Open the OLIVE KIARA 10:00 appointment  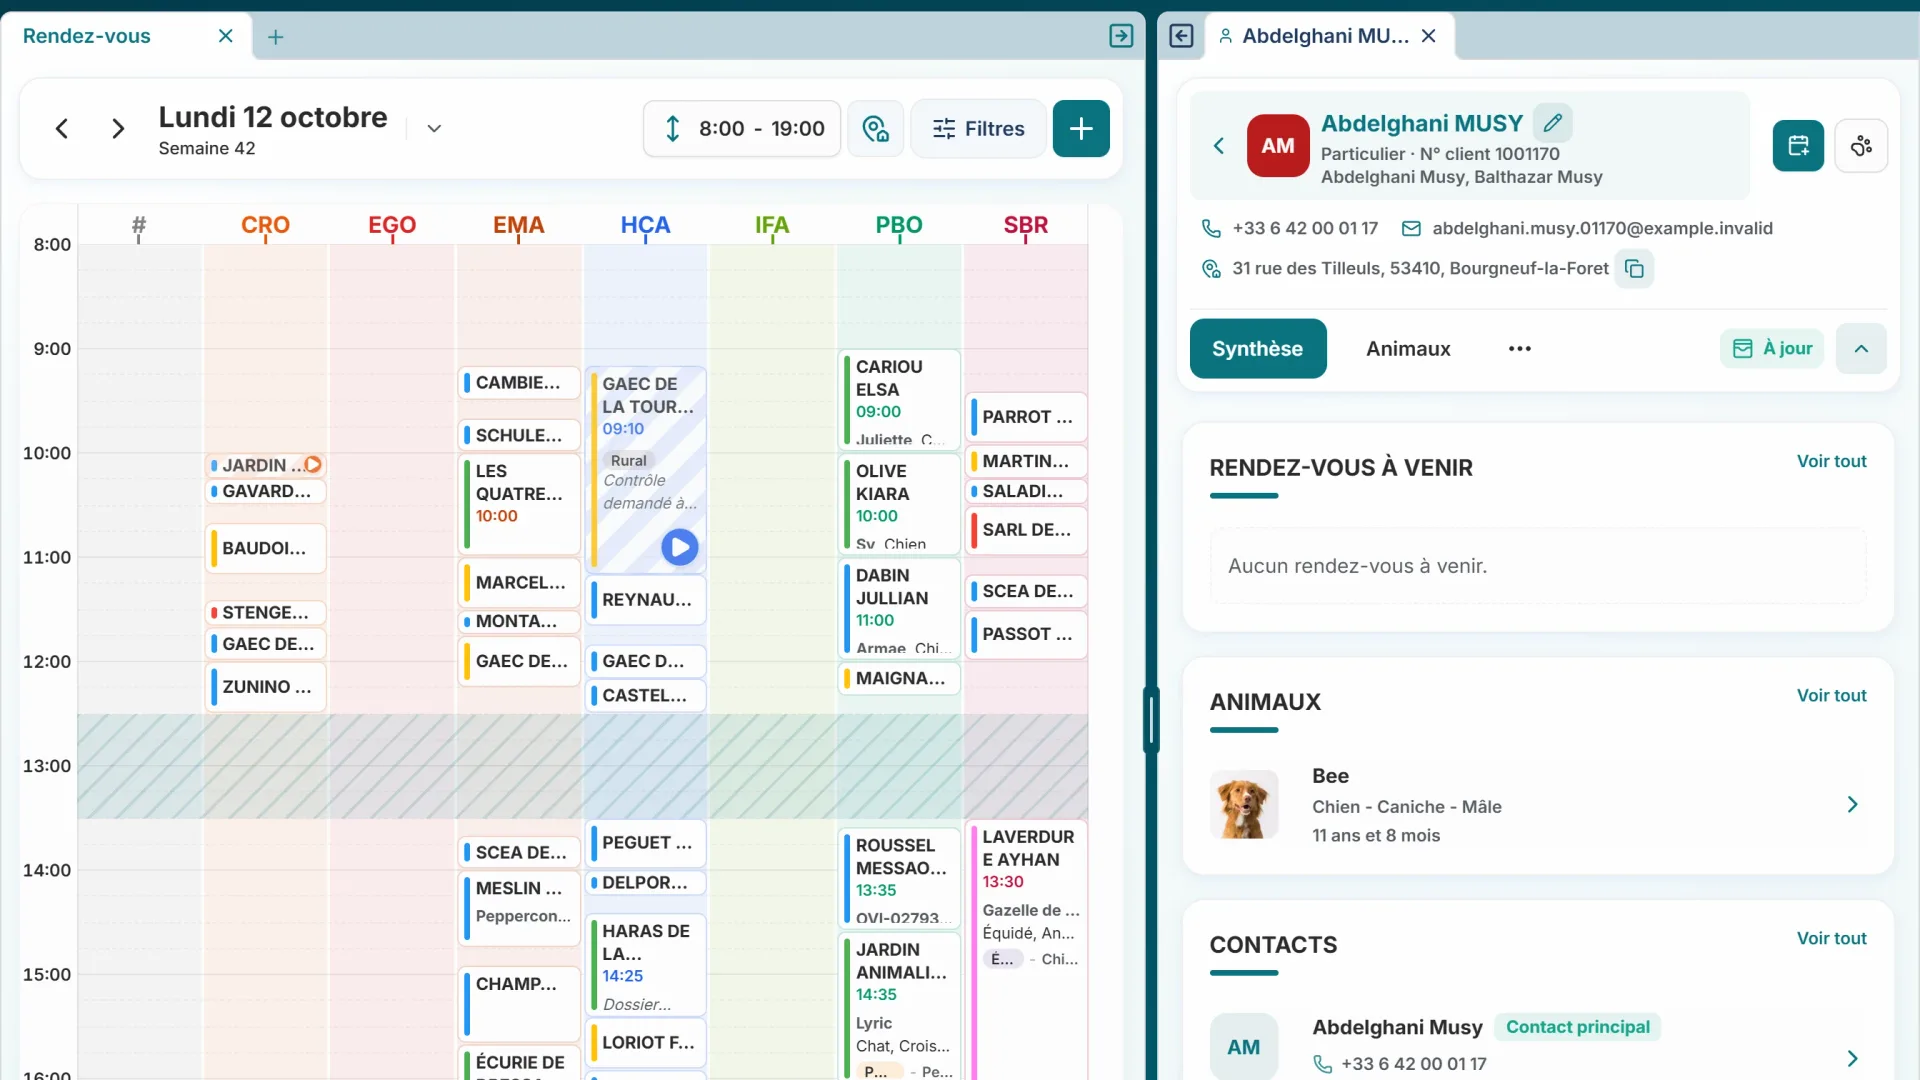tap(899, 504)
